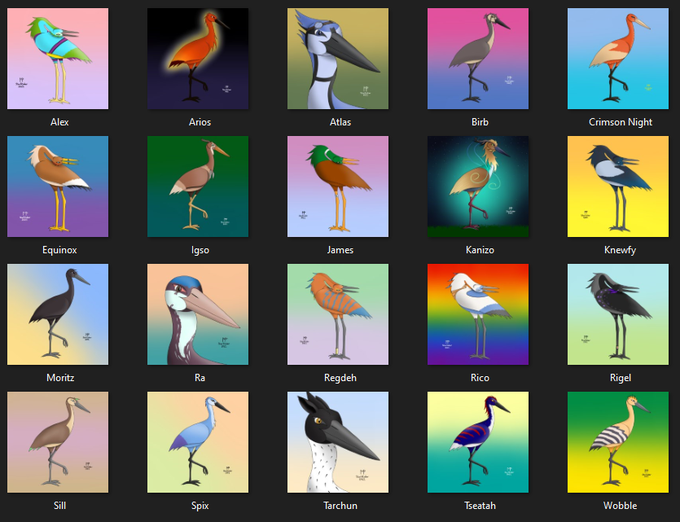
Task: Click the file name "Igso"
Action: point(200,250)
